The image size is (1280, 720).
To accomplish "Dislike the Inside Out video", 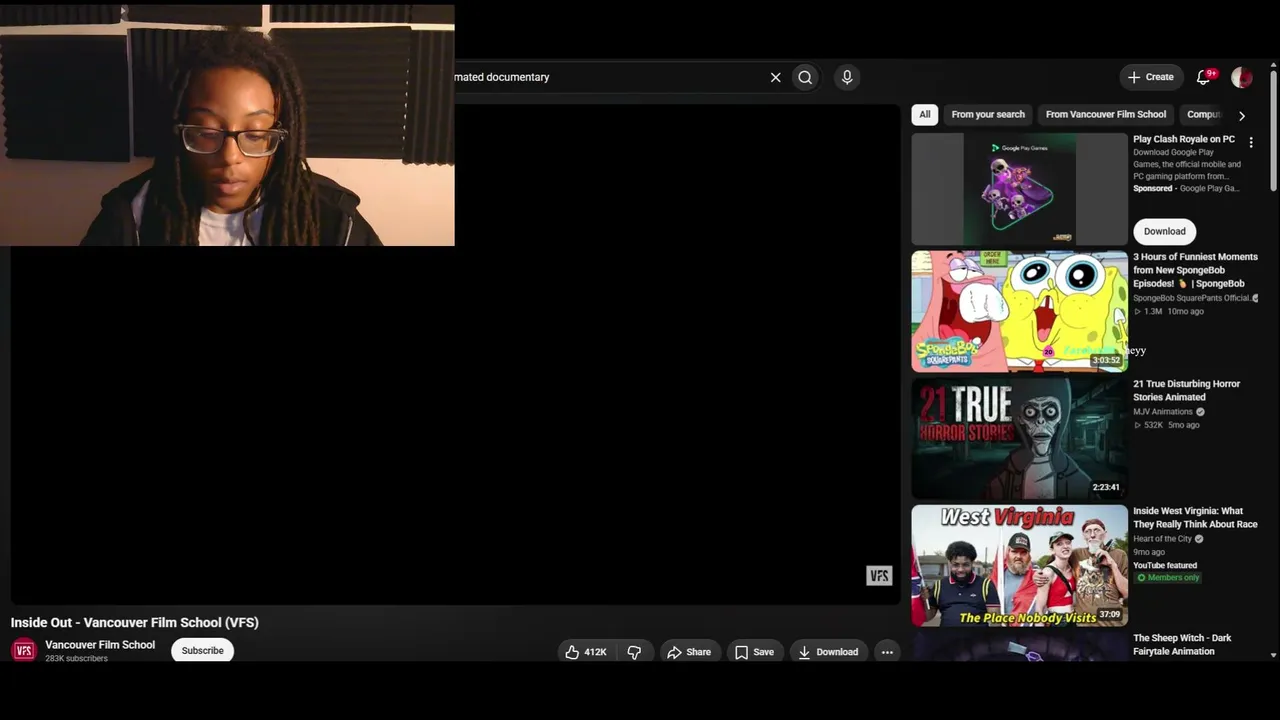I will pyautogui.click(x=634, y=652).
